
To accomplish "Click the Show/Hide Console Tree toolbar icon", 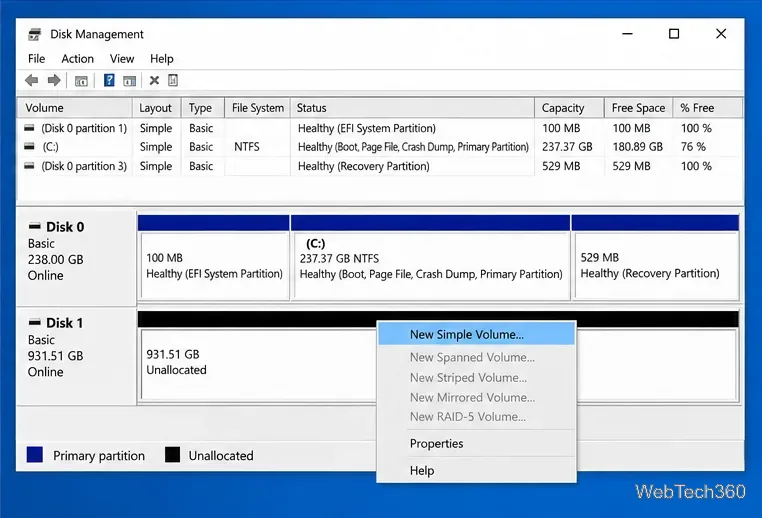I will [81, 81].
